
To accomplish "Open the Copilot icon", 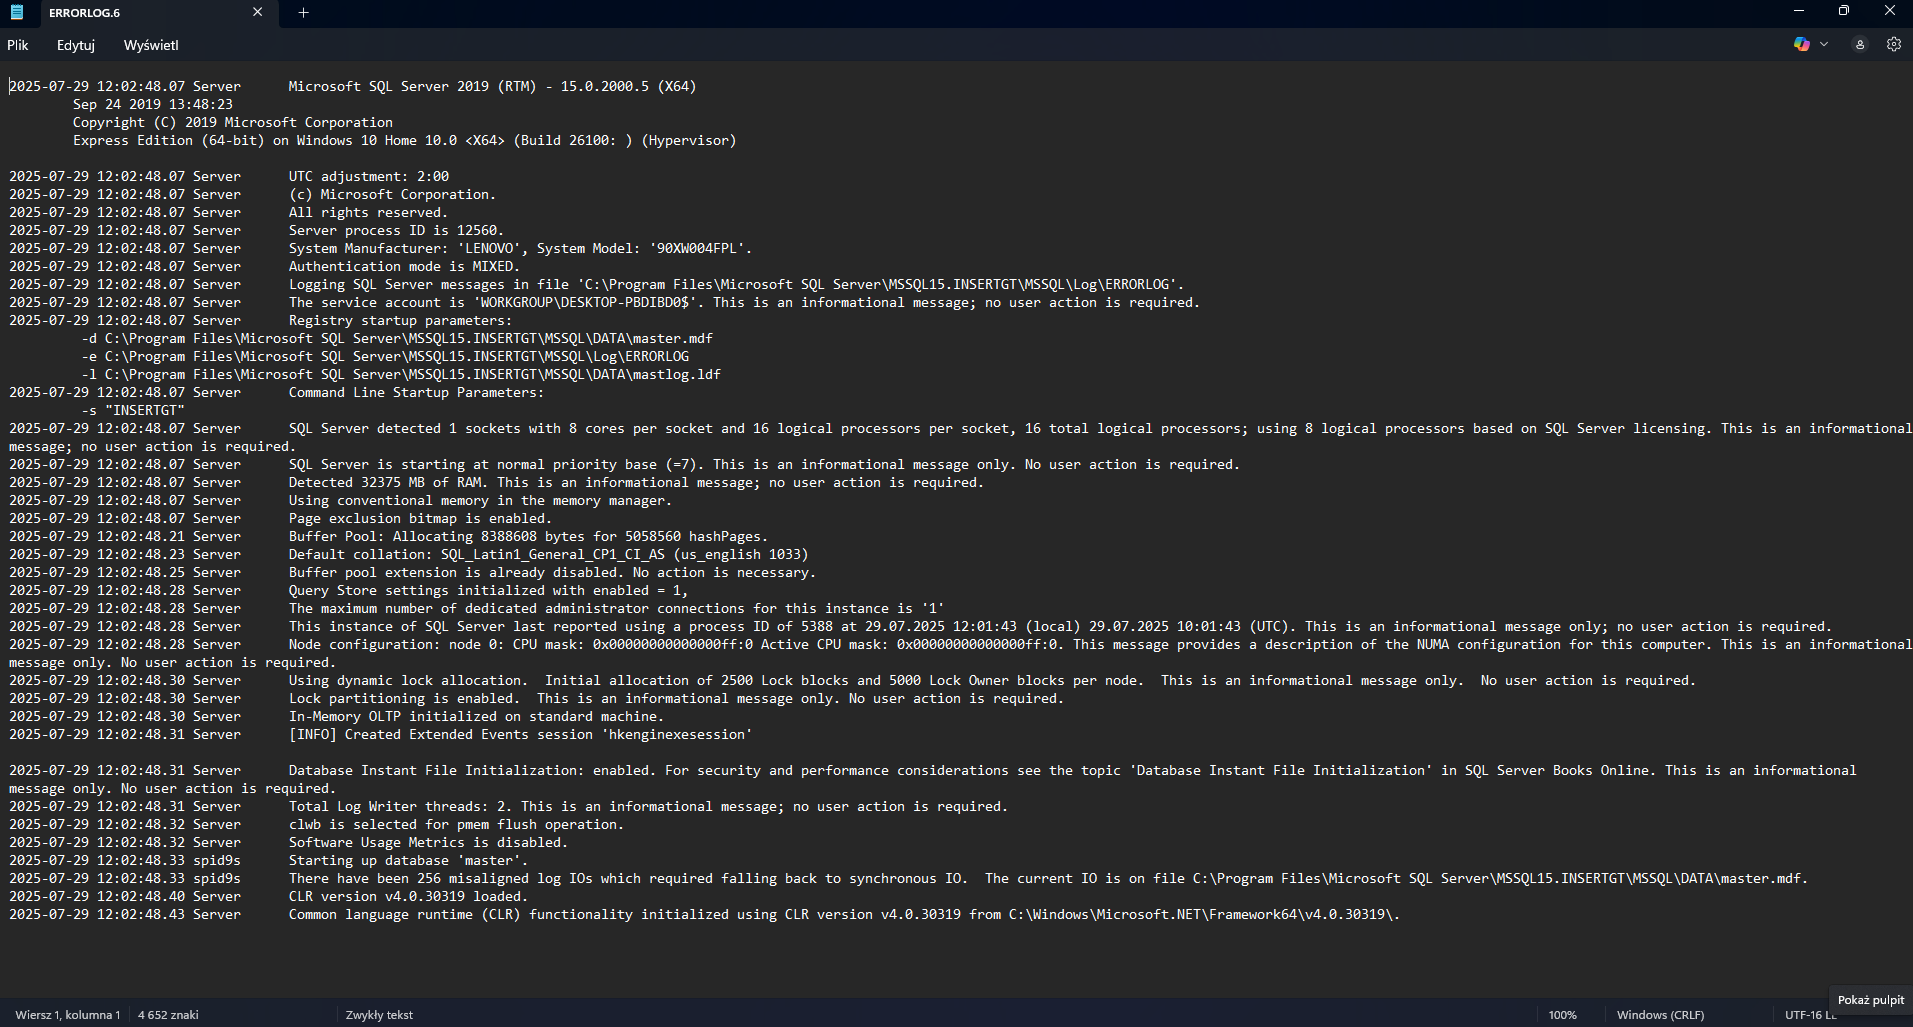I will 1802,44.
